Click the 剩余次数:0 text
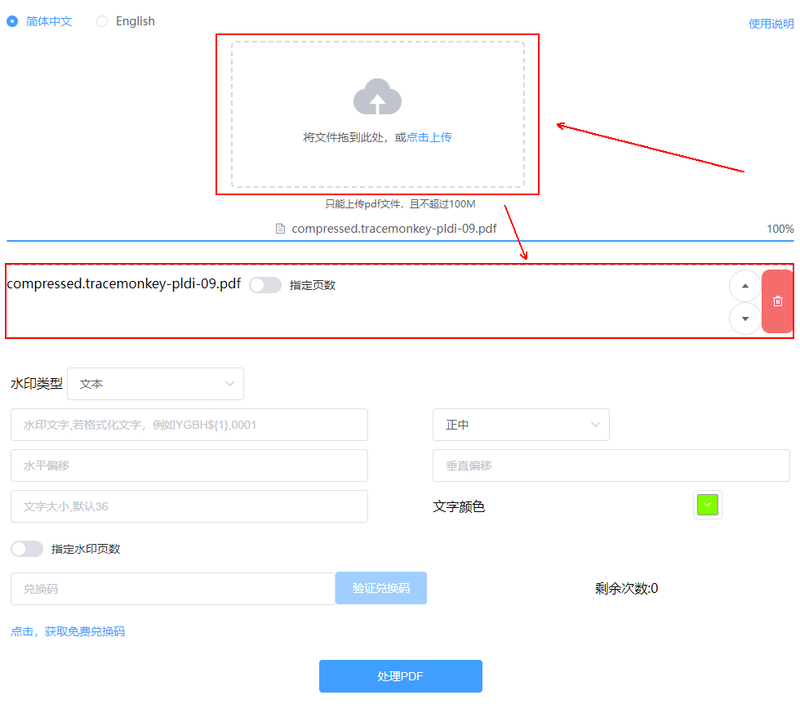The image size is (800, 713). click(x=626, y=588)
